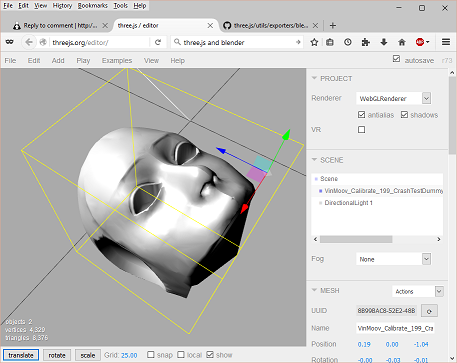Screen dimensions: 457x363
Task: Open the editor Edit menu
Action: point(34,60)
